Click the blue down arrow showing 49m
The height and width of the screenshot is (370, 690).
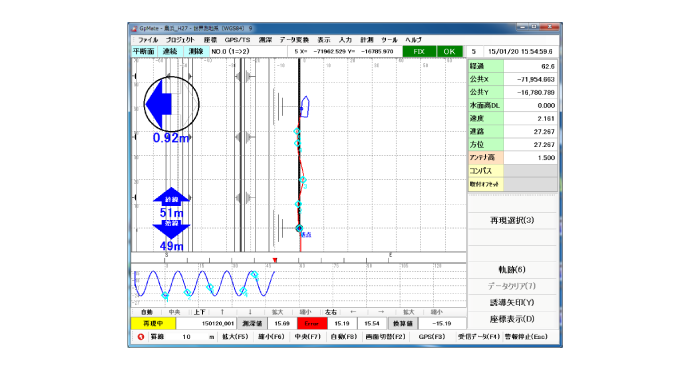[171, 229]
